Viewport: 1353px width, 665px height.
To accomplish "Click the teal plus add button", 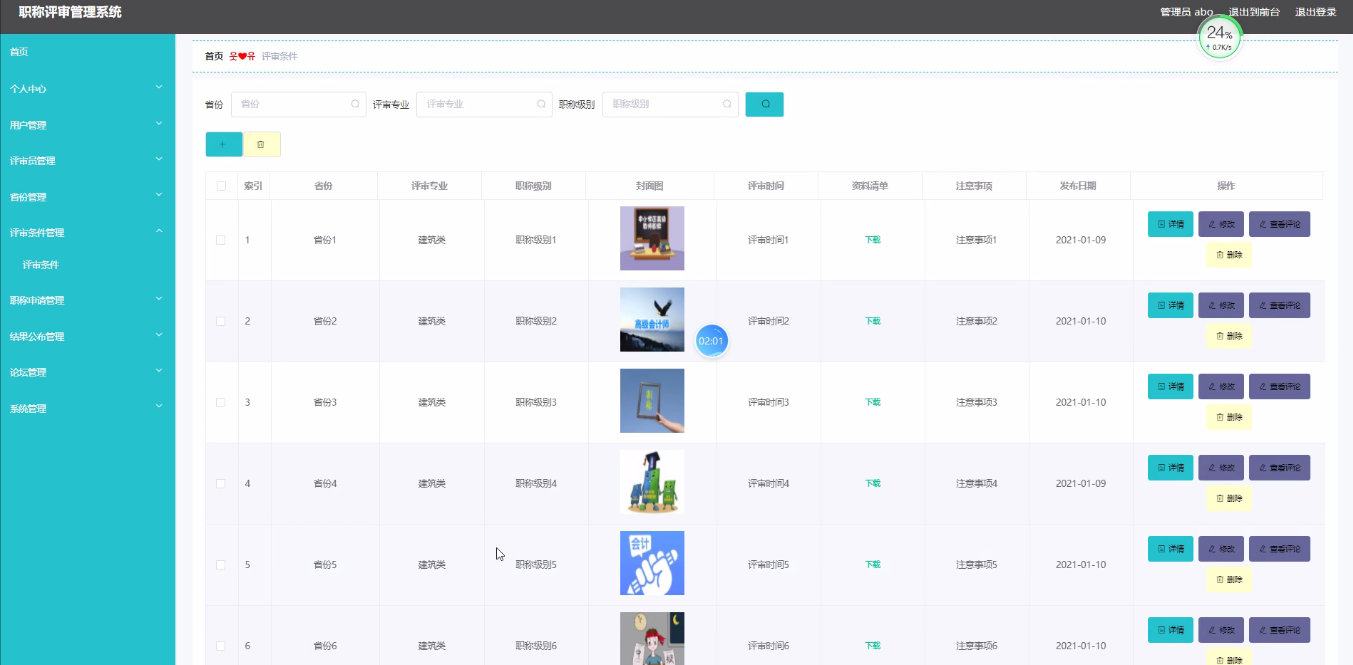I will [224, 144].
